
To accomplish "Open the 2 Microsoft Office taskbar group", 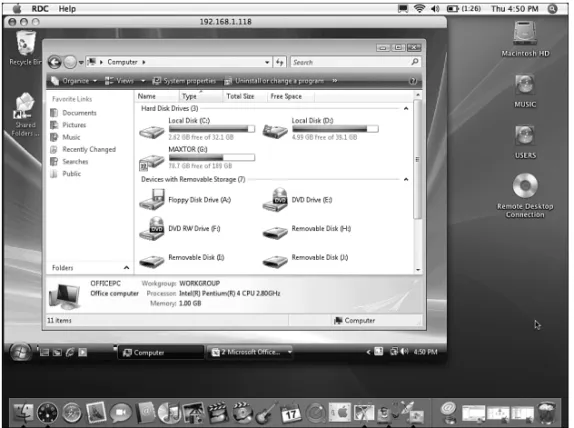I will pos(251,352).
